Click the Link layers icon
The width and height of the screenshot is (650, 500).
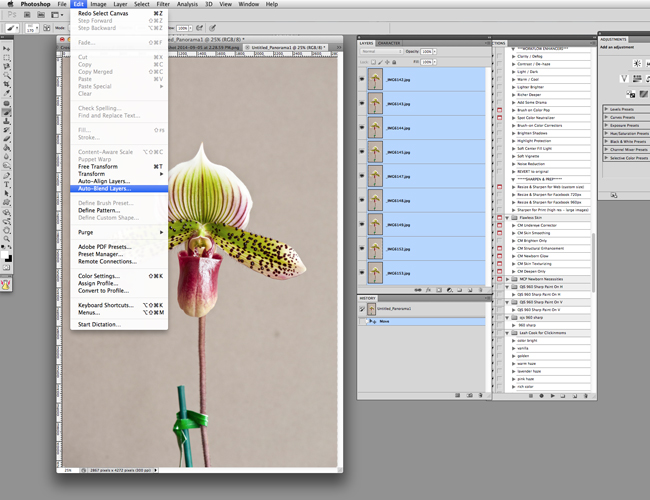pos(418,290)
